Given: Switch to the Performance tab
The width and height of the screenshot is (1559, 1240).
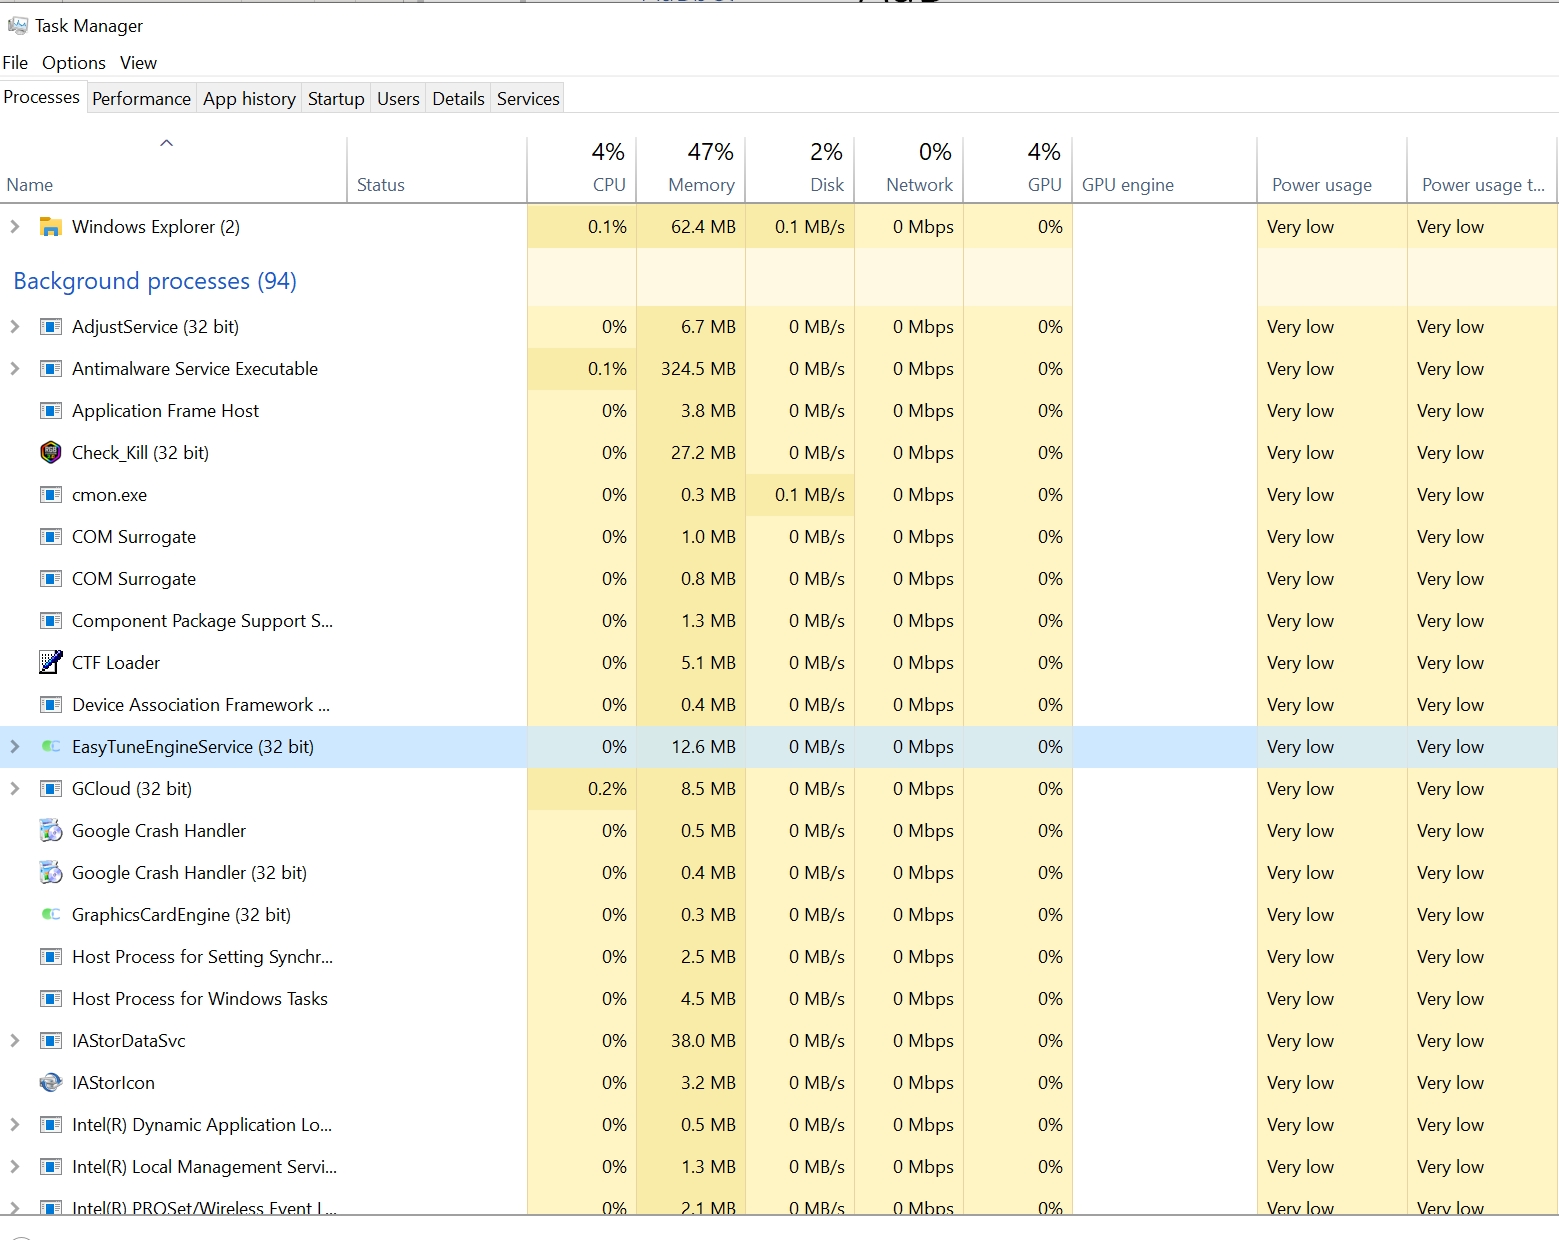Looking at the screenshot, I should pos(141,98).
